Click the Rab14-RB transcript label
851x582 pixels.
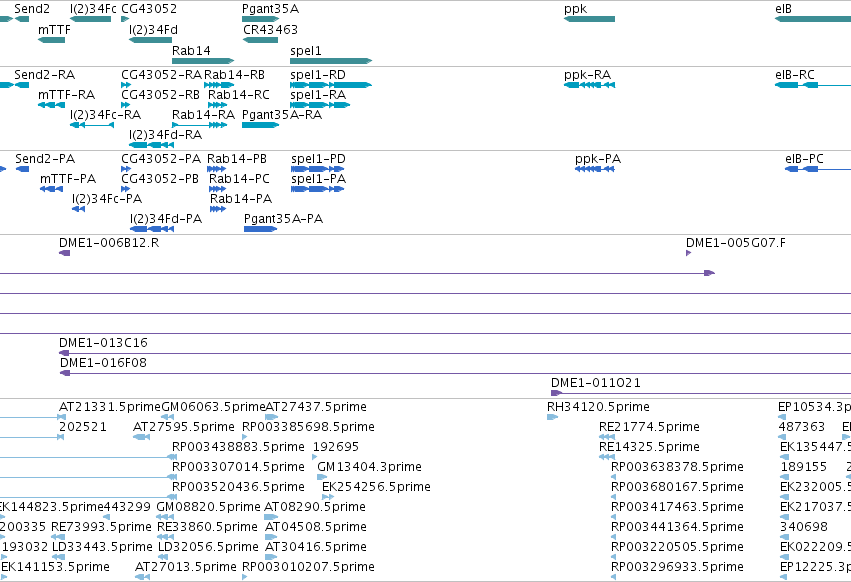coord(234,75)
